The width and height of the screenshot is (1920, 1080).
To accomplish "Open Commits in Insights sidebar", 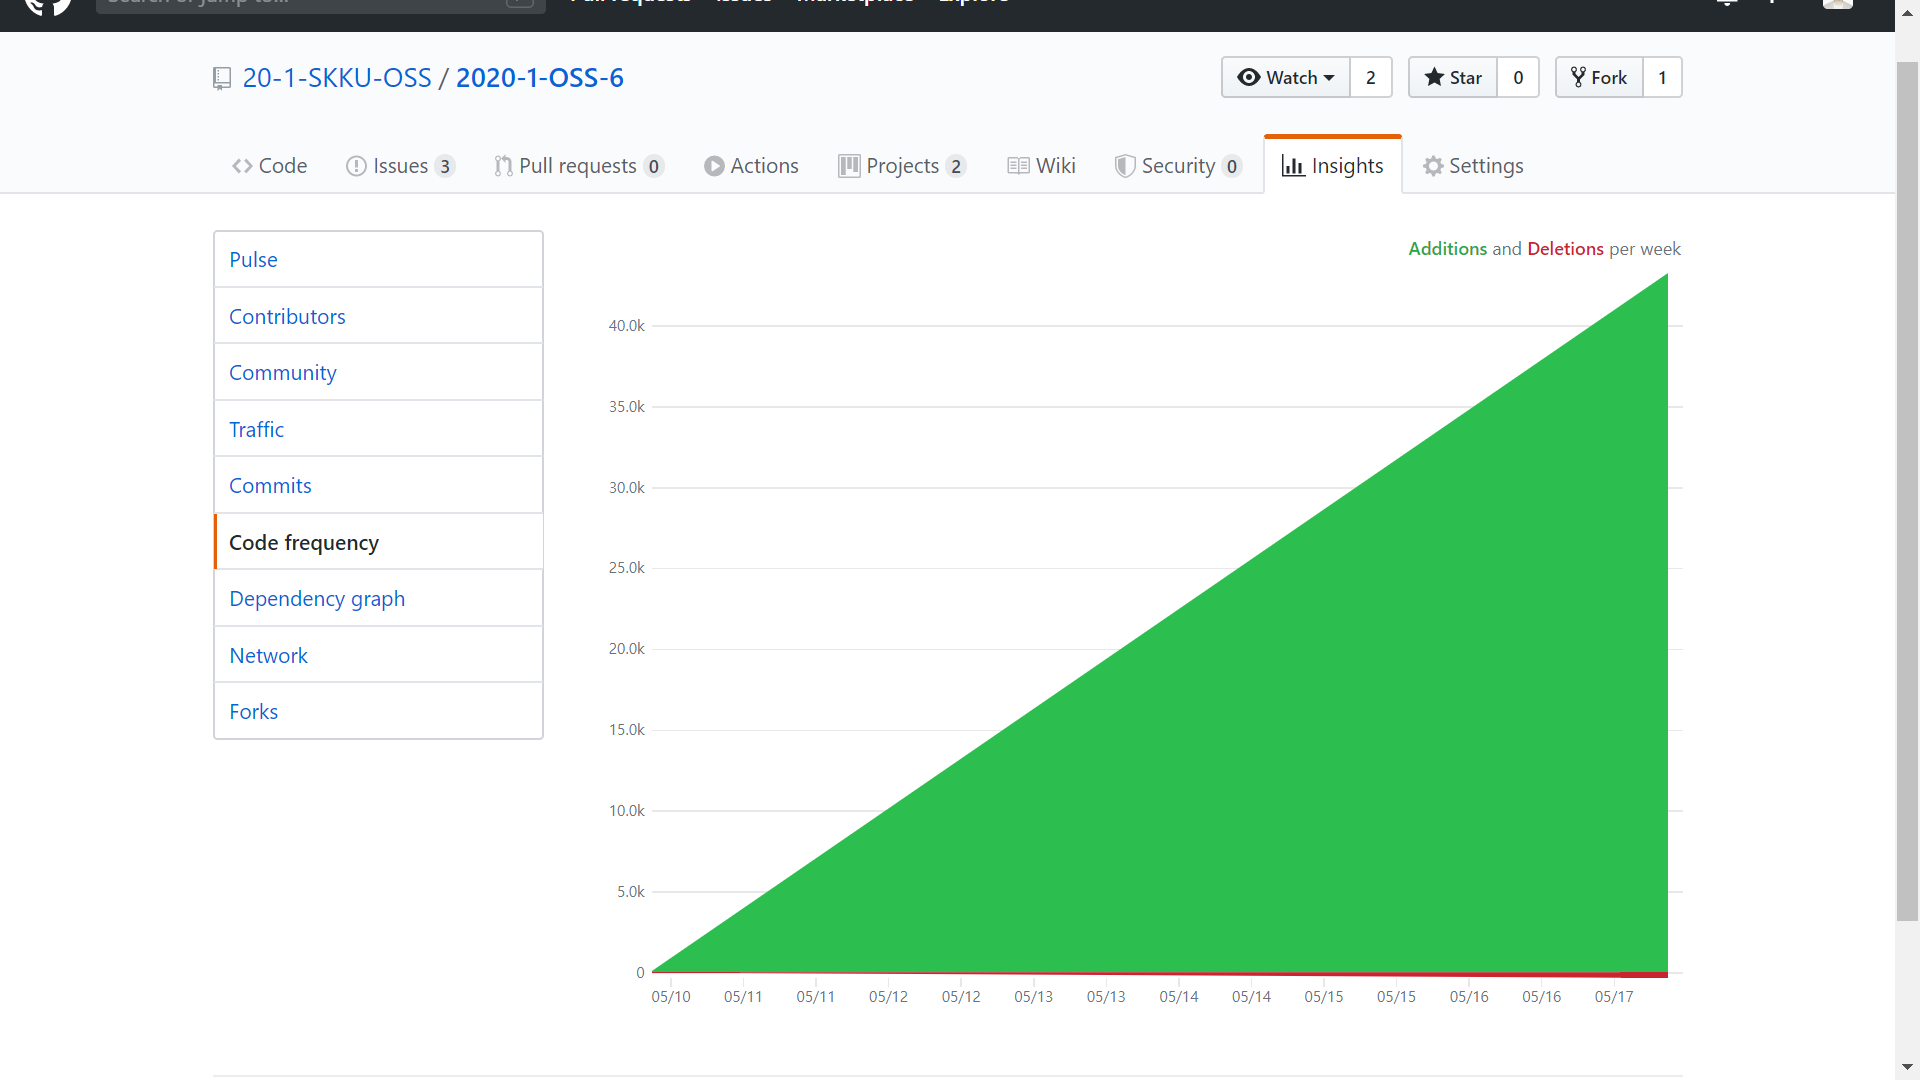I will point(378,485).
